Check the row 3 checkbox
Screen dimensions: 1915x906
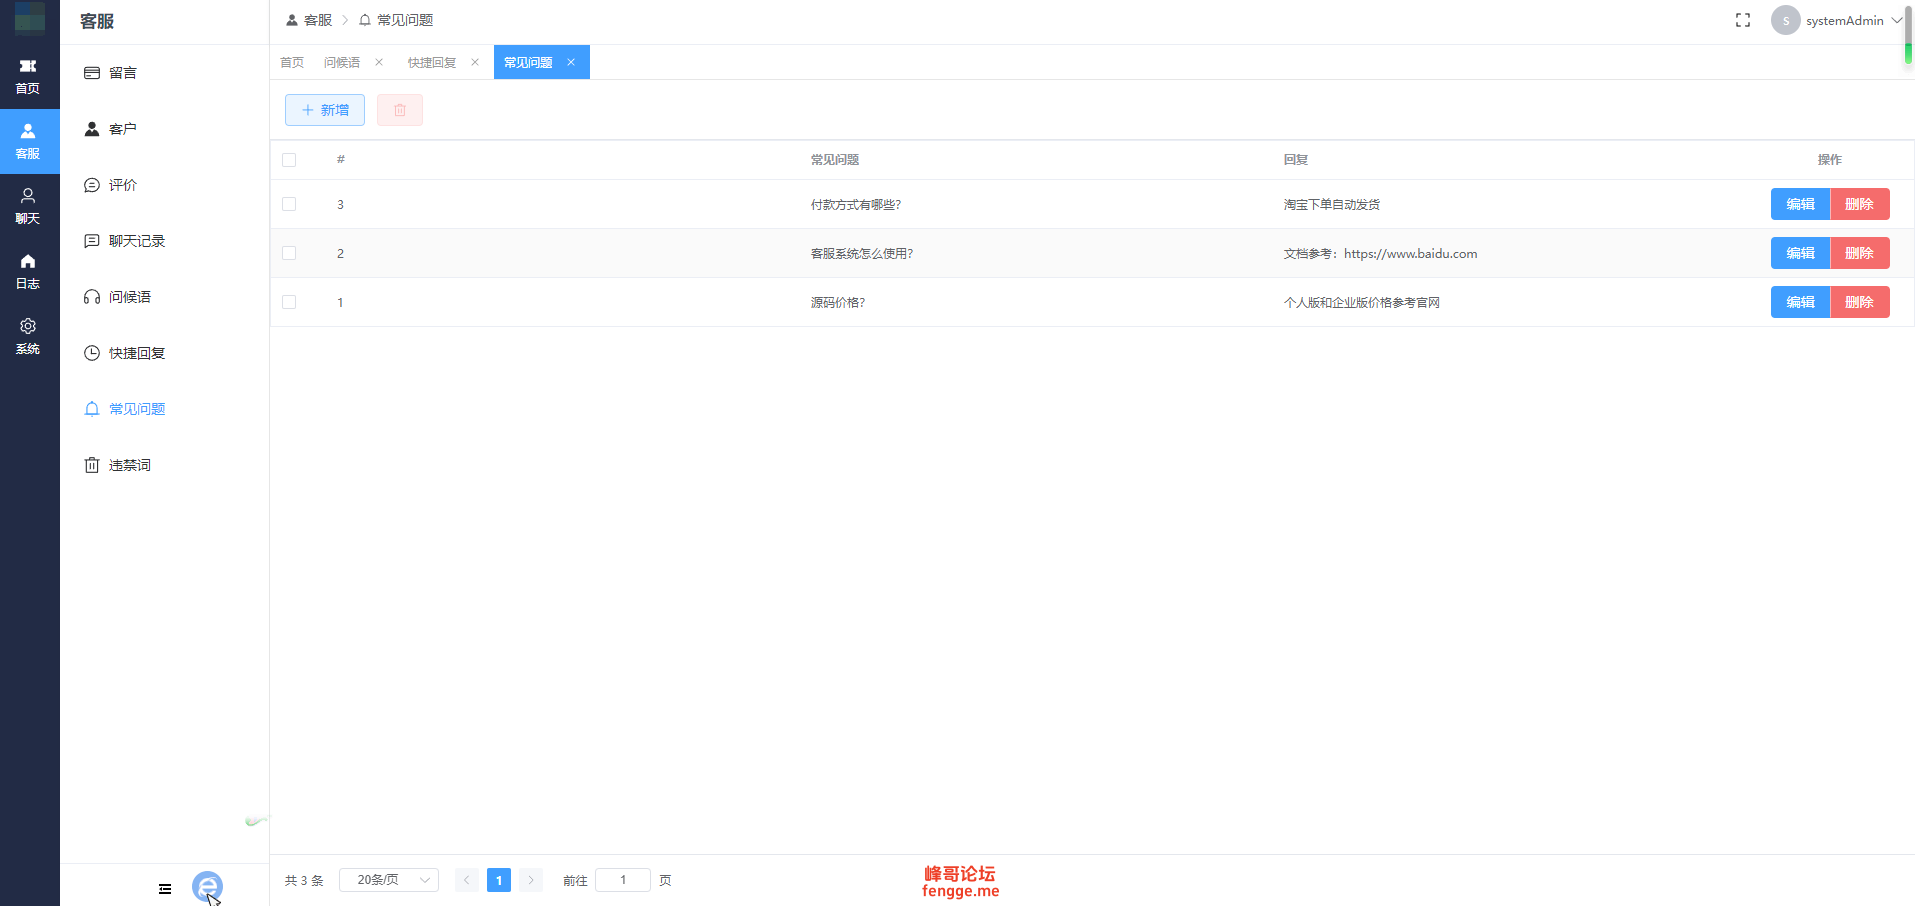tap(289, 204)
